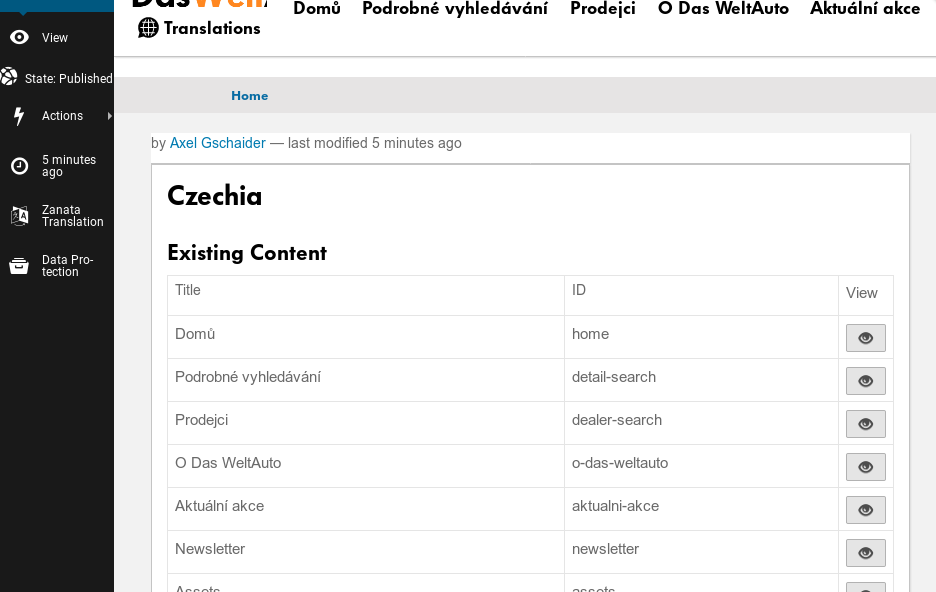936x592 pixels.
Task: Click the Aktuální akce title cell
Action: (366, 509)
